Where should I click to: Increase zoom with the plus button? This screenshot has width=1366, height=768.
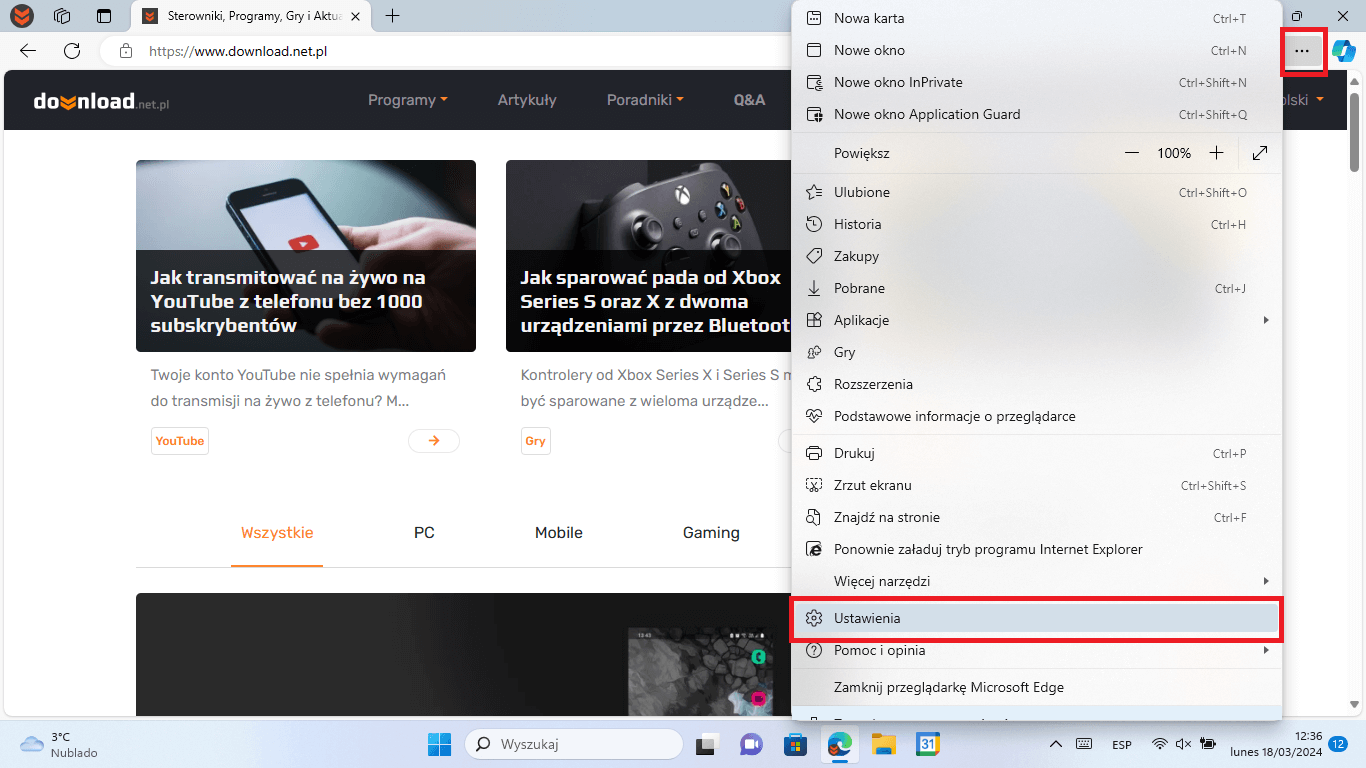(1216, 153)
